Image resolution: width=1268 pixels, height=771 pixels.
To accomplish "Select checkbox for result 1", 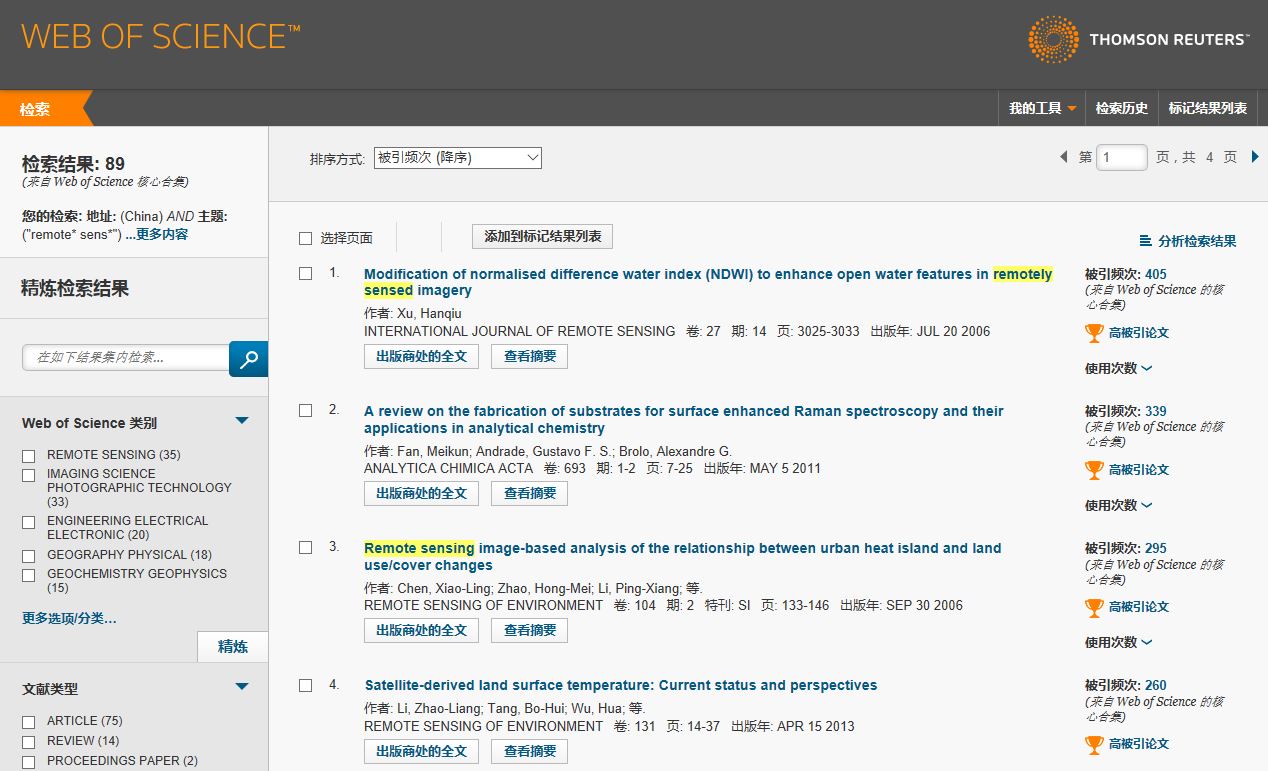I will pyautogui.click(x=306, y=273).
